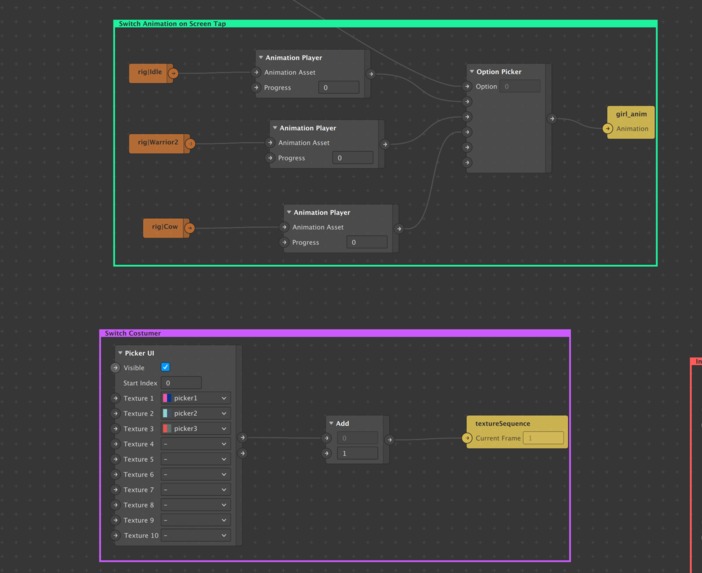Select the textureSequence patch title
Viewport: 702px width, 573px height.
click(502, 423)
